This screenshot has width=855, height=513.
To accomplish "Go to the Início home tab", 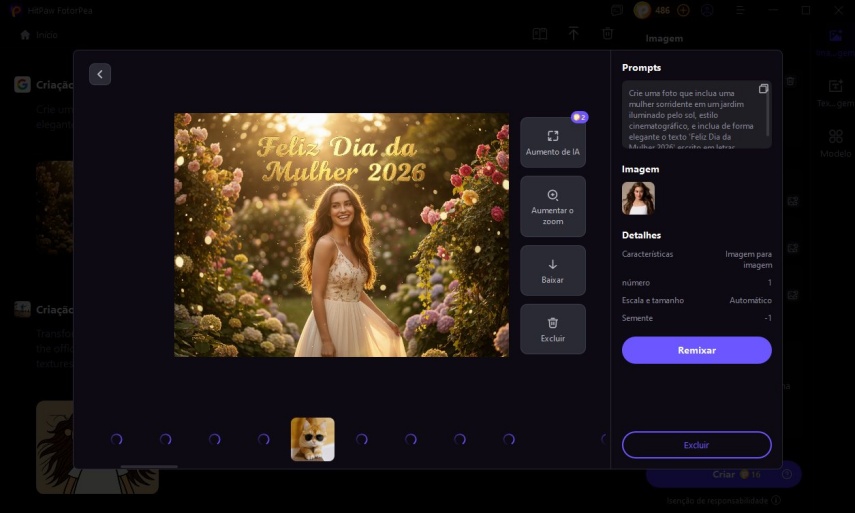I will coord(38,34).
